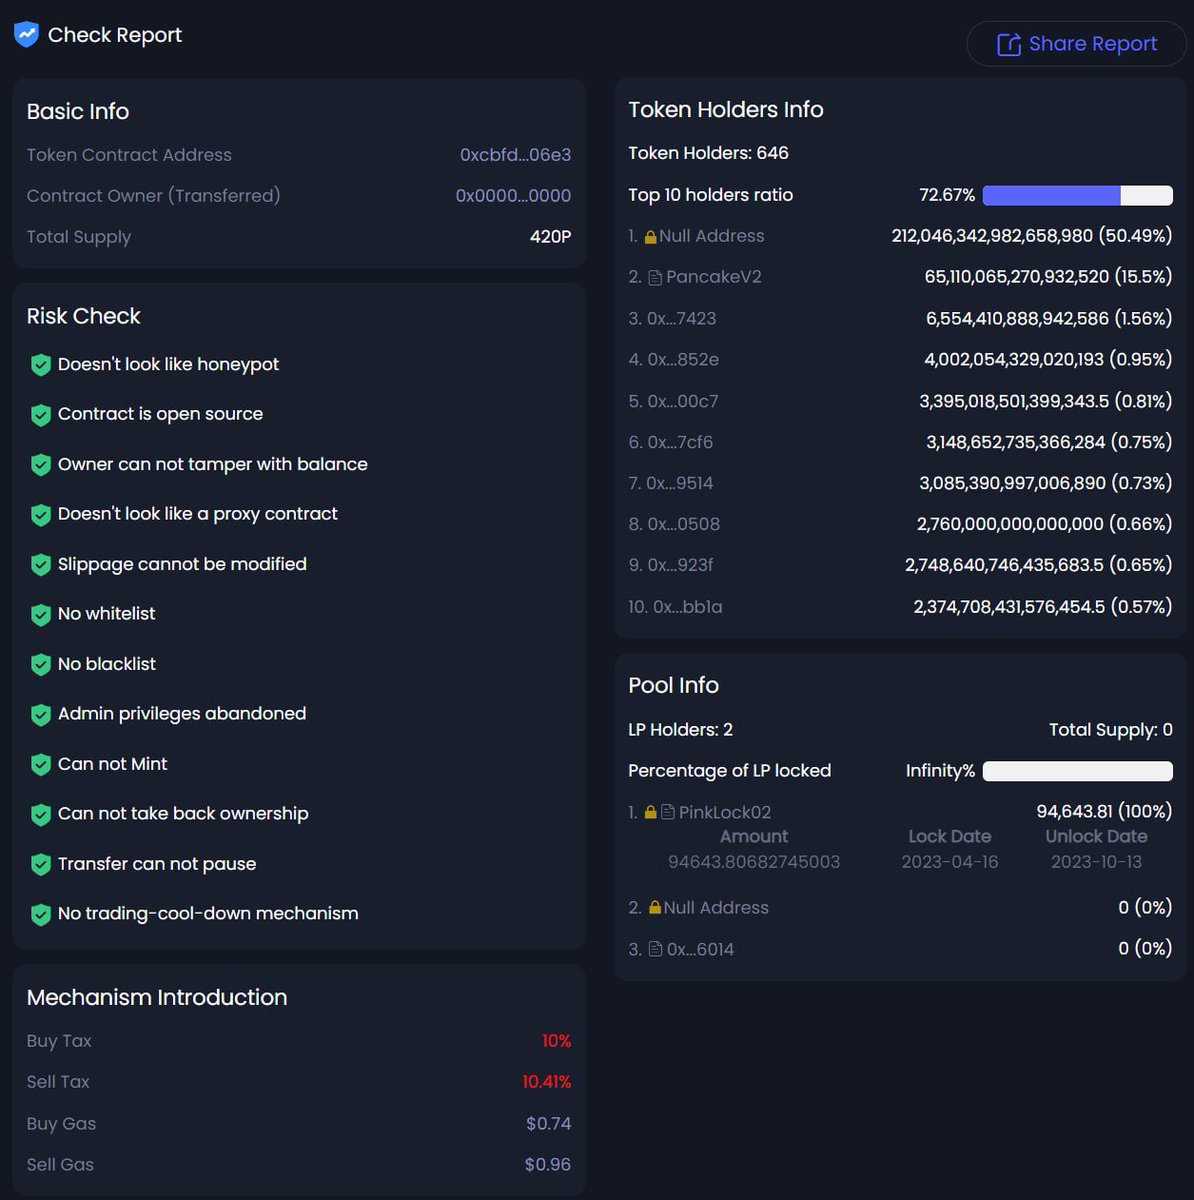
Task: Click the Risk Check heading
Action: 83,316
